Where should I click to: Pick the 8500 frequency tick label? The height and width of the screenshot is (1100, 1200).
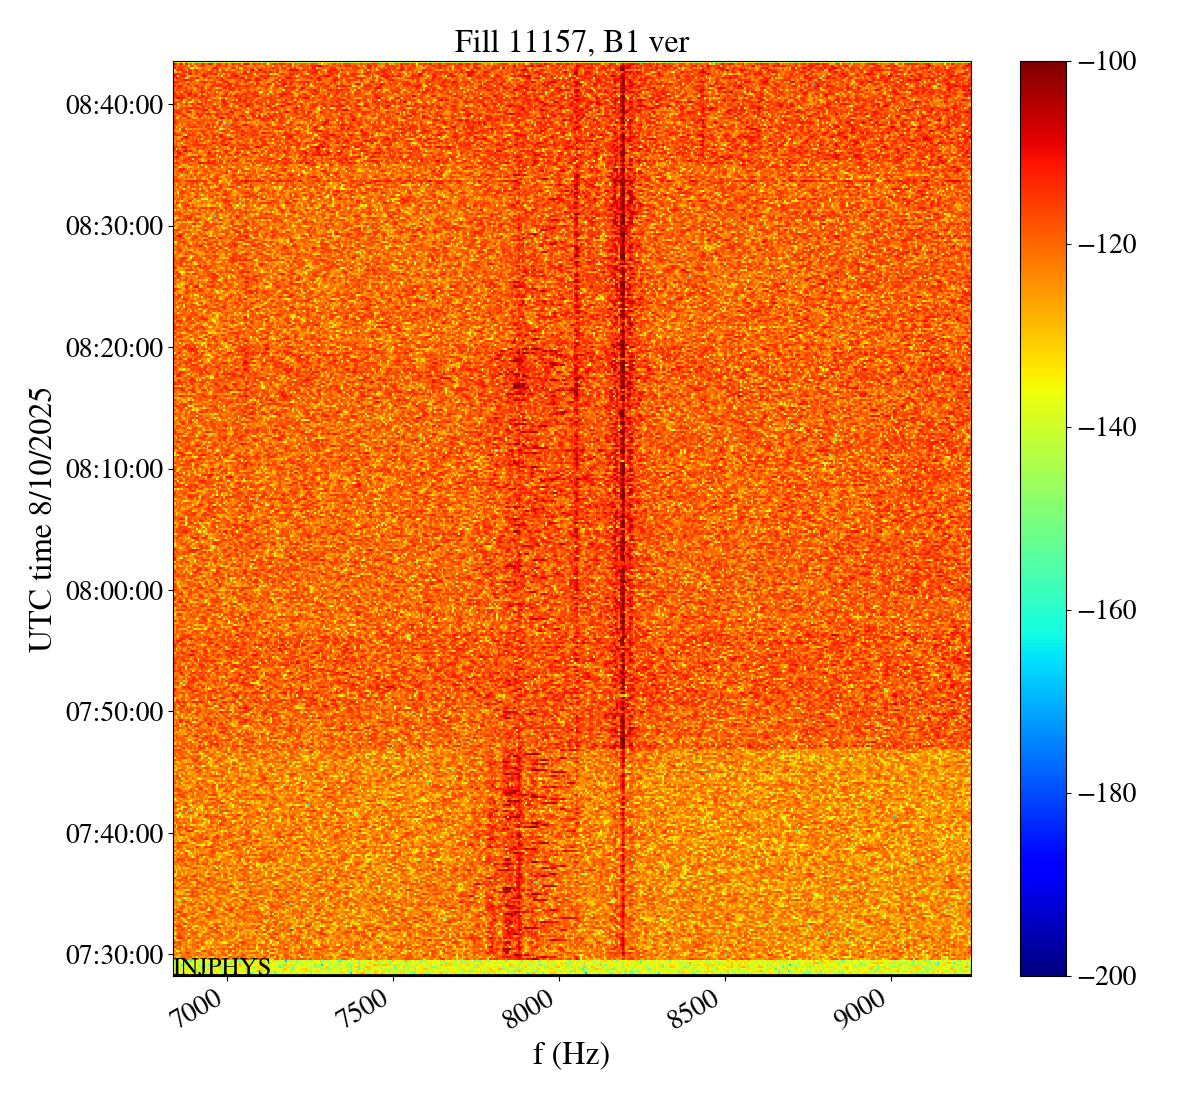coord(700,1005)
